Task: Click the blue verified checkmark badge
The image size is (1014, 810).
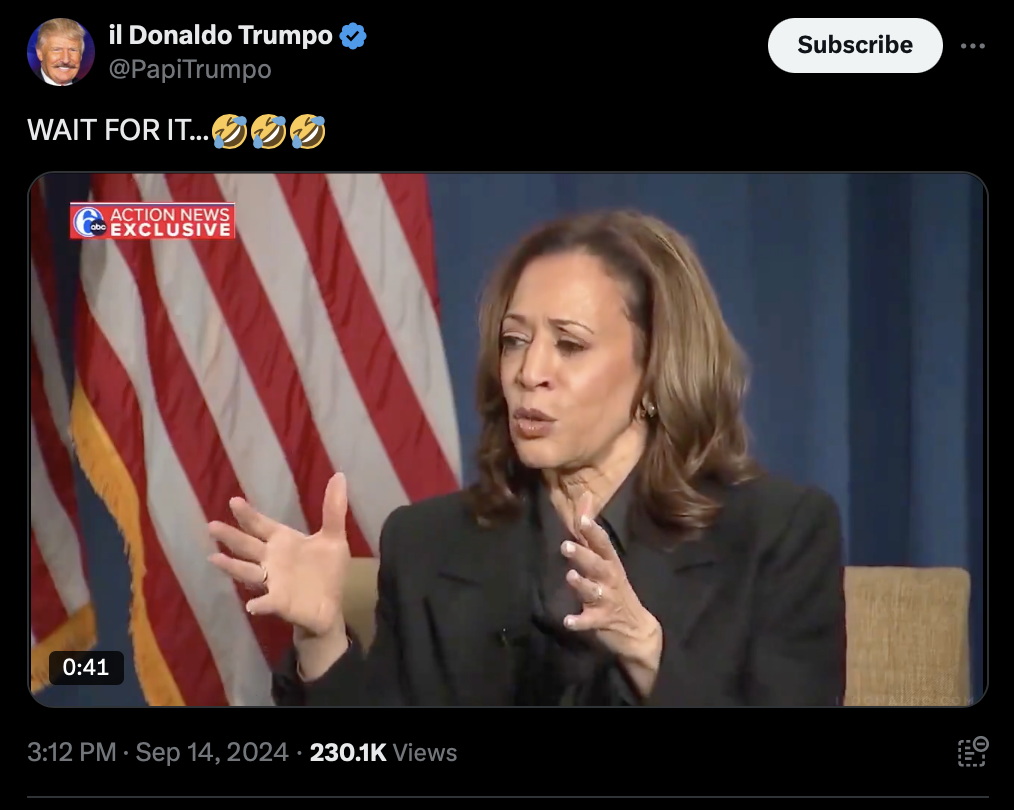Action: (x=353, y=36)
